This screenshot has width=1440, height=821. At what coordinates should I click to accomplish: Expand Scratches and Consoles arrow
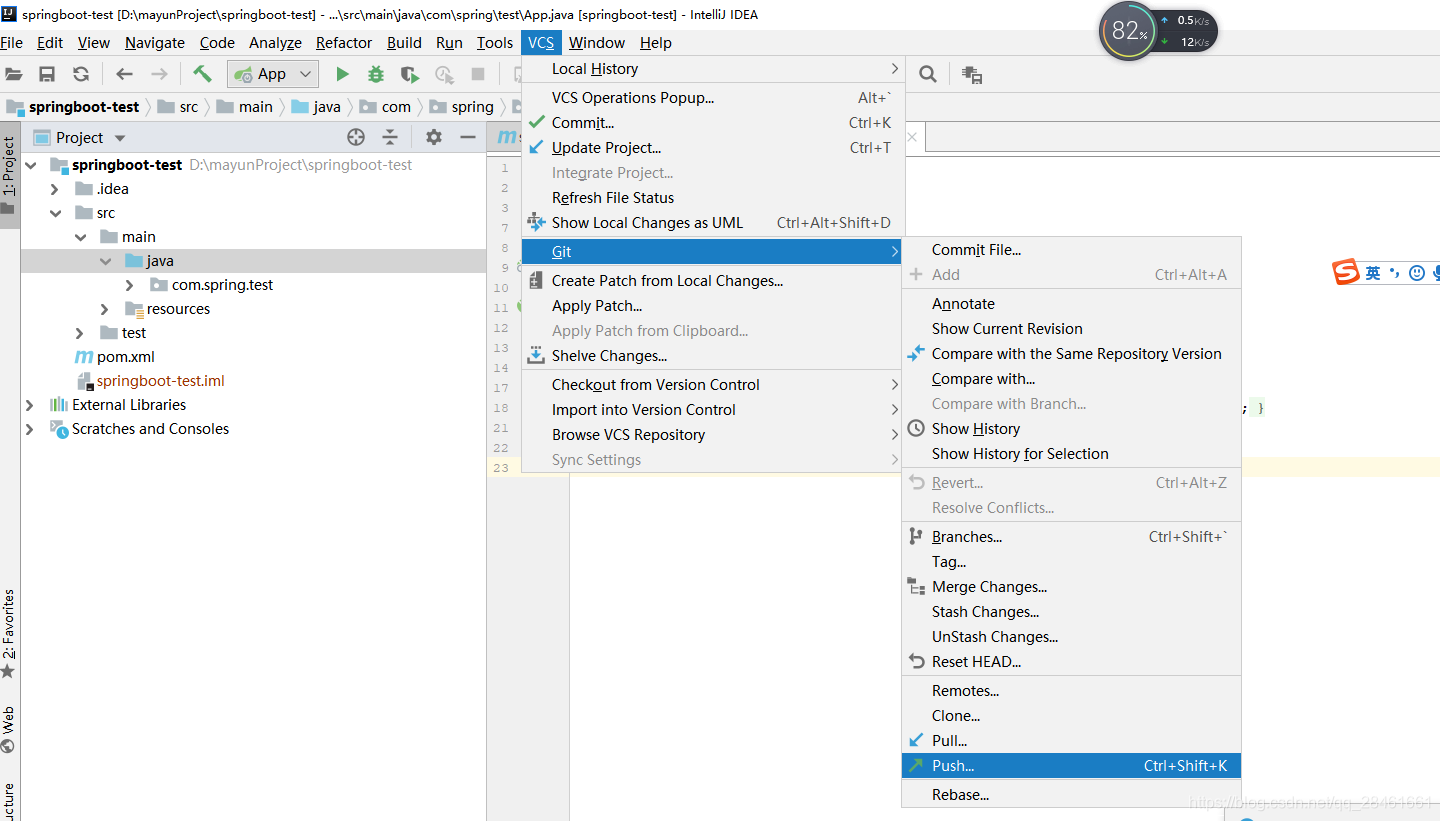tap(30, 429)
